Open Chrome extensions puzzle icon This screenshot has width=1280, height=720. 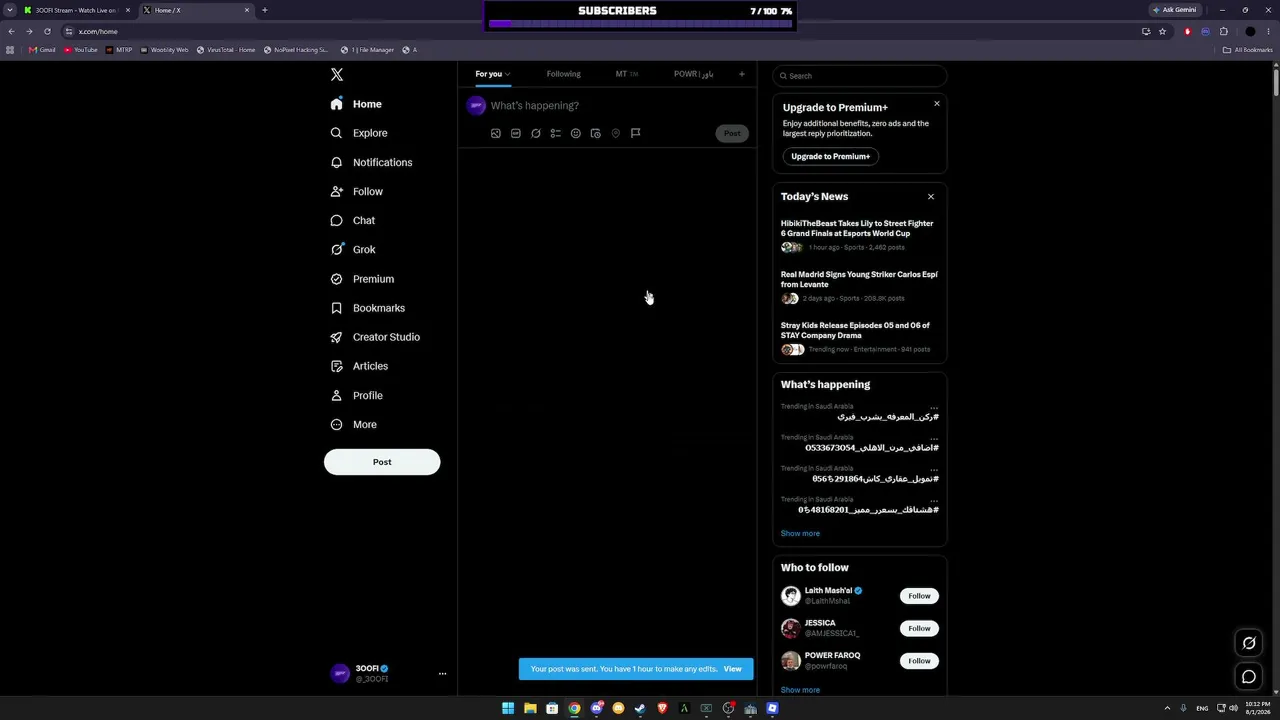[x=1223, y=31]
